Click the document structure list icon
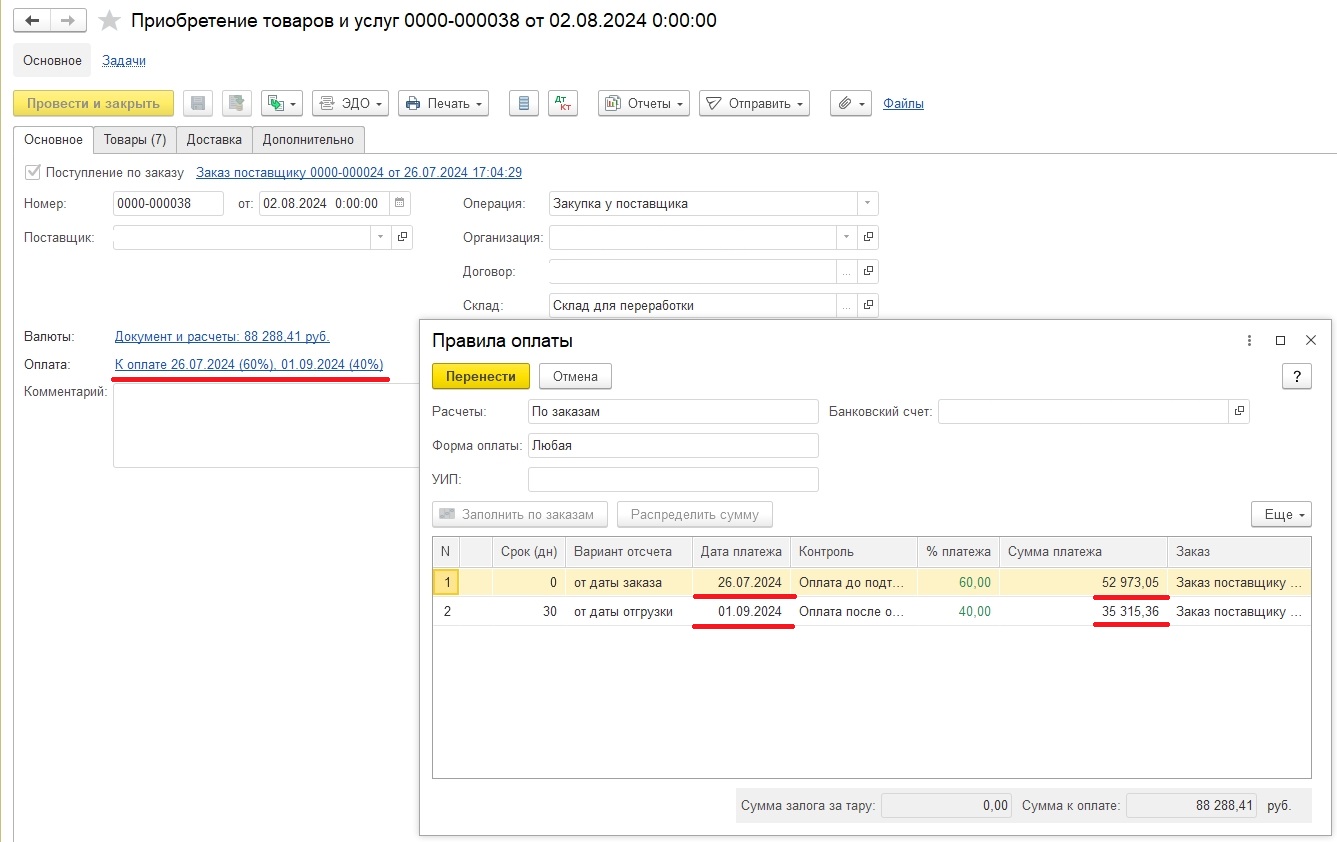The width and height of the screenshot is (1337, 842). pyautogui.click(x=524, y=103)
